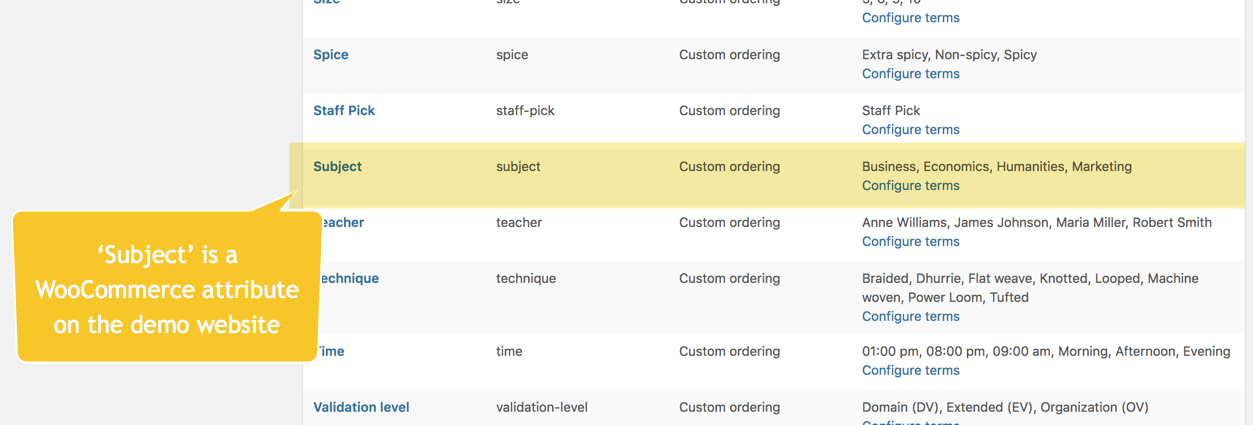Click the 'staff-pick' slug text

click(525, 110)
